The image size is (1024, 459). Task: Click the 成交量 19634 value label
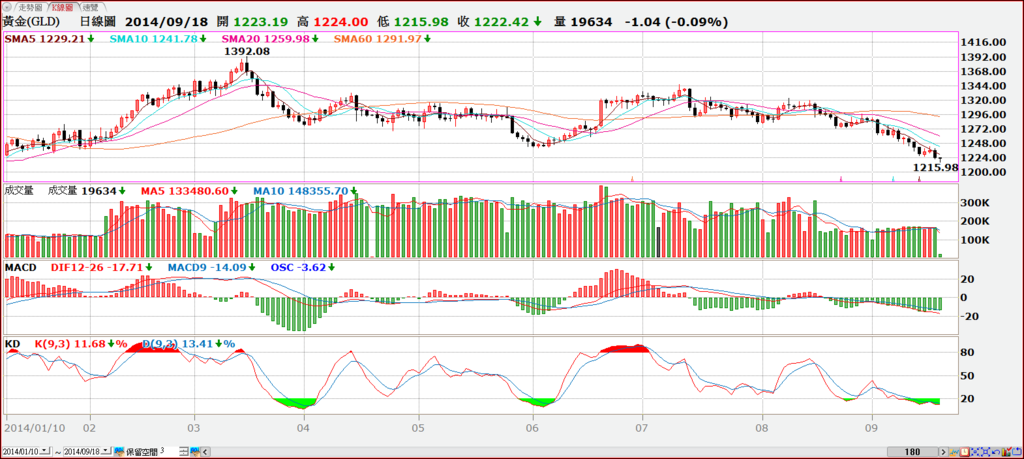[86, 191]
